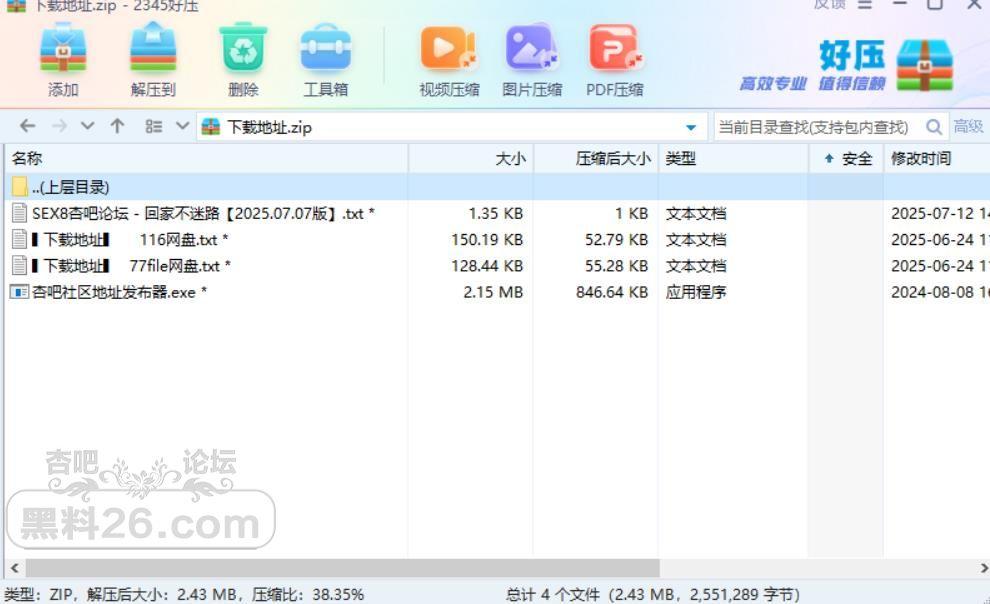Screen dimensions: 990x604
Task: Expand navigation history dropdown arrow
Action: click(x=88, y=126)
